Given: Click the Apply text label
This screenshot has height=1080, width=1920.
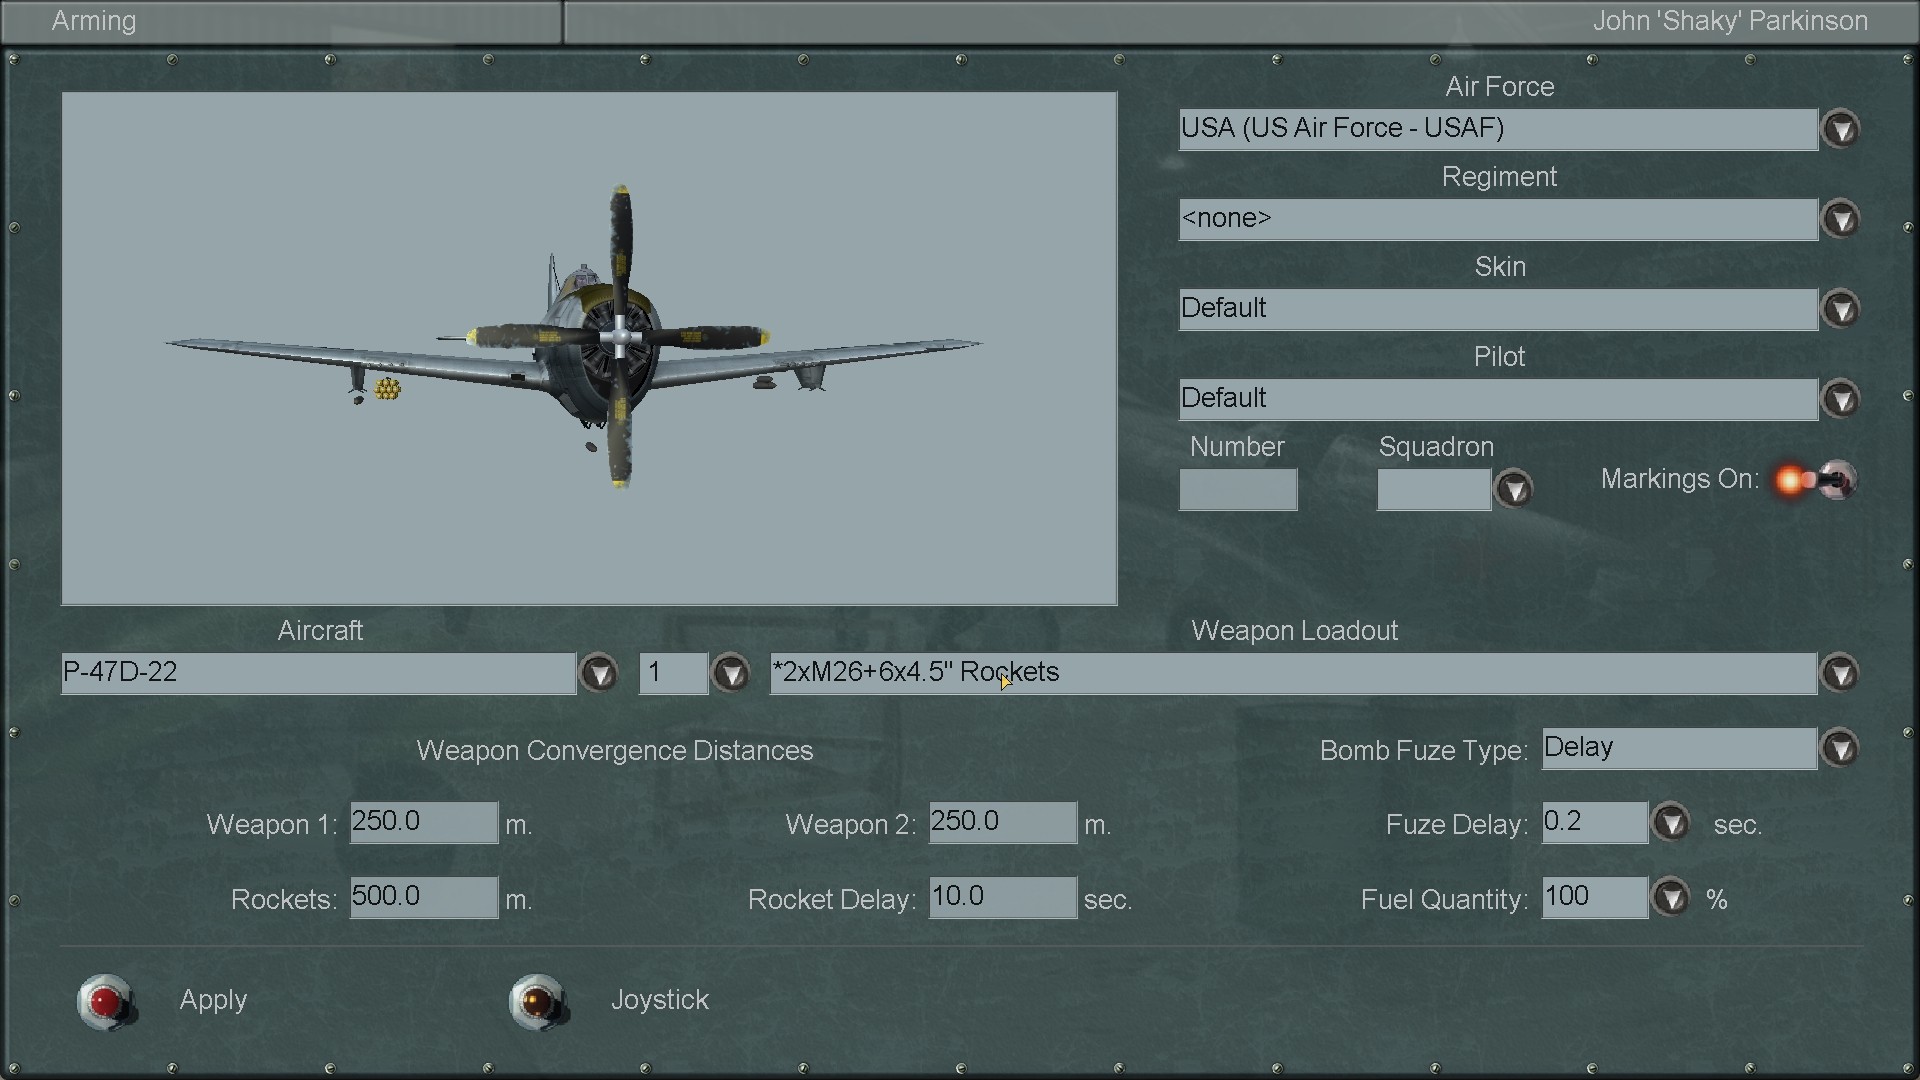Looking at the screenshot, I should pos(213,1000).
